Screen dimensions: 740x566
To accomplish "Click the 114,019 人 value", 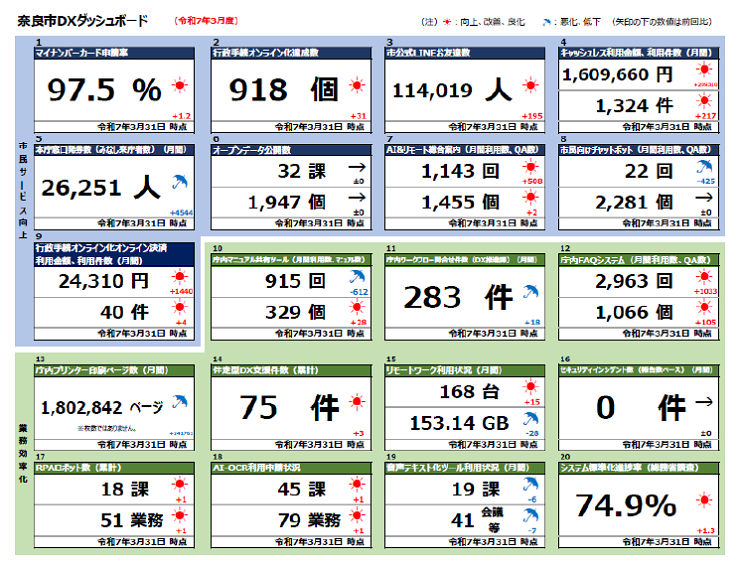I will (452, 90).
